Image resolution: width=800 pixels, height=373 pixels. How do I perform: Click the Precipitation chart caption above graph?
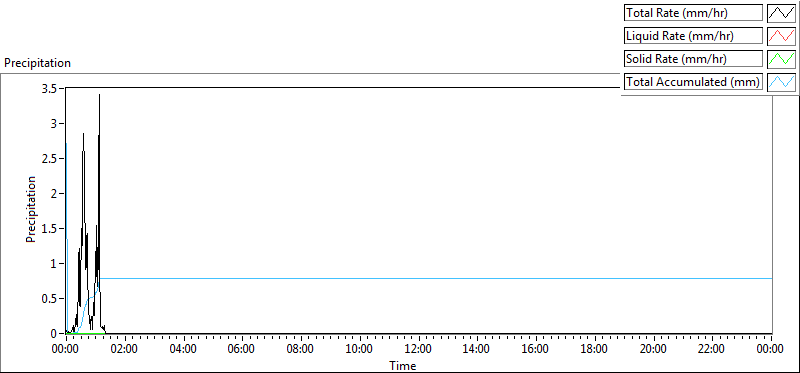point(37,63)
